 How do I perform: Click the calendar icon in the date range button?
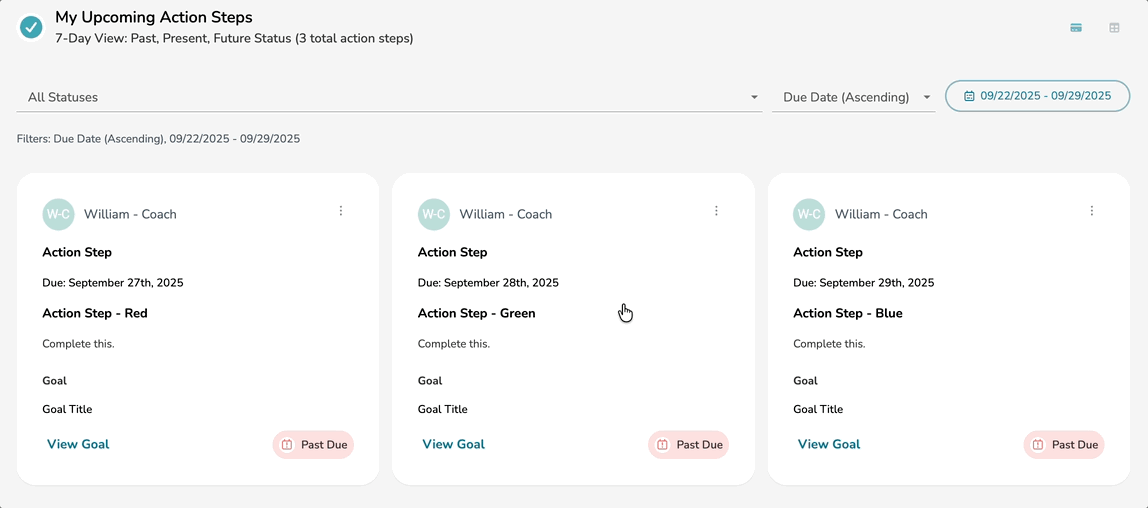pos(969,96)
